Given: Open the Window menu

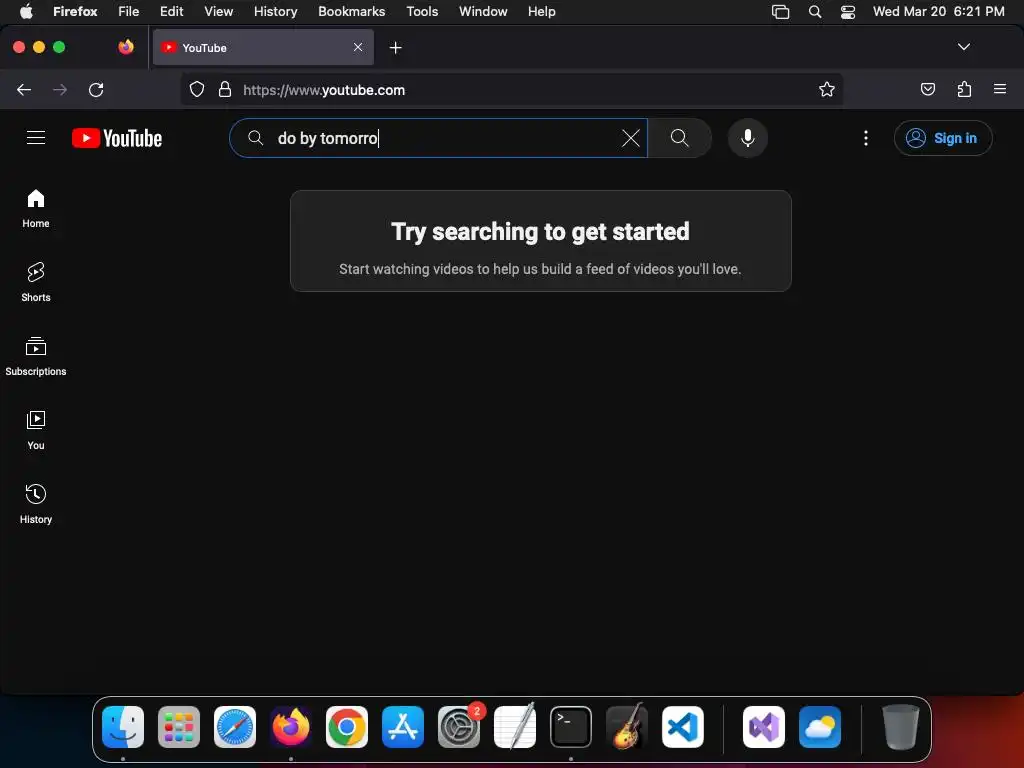Looking at the screenshot, I should point(483,11).
